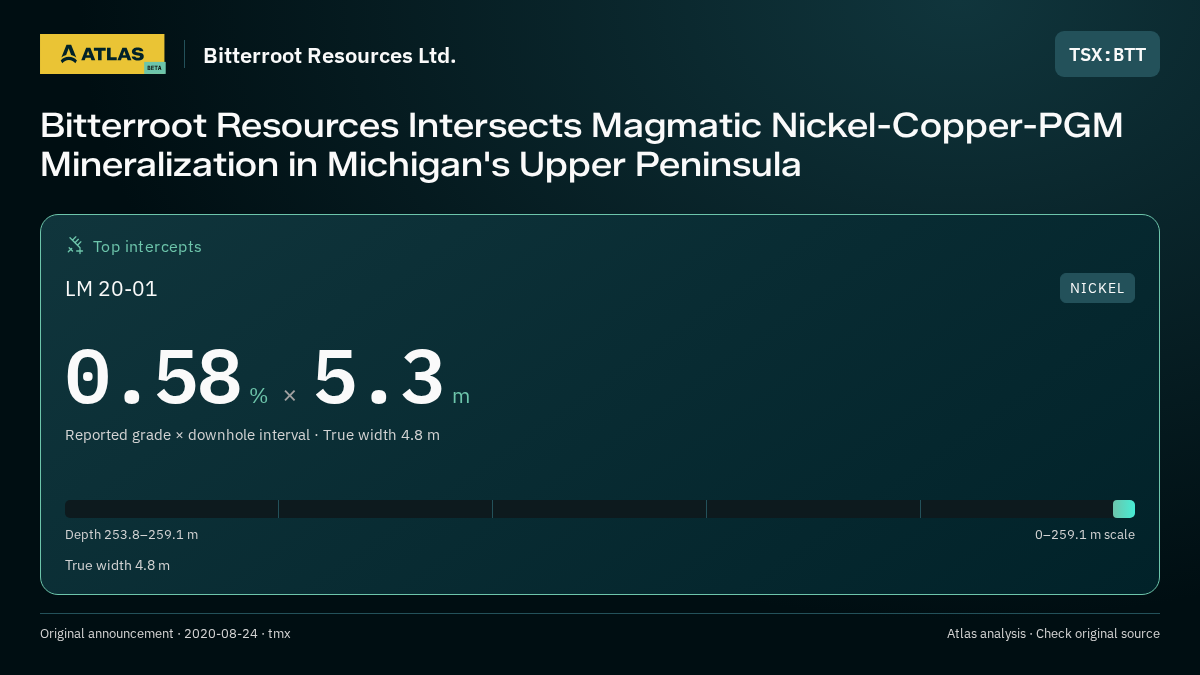Click 'Original announcement · 2020-08-24 · tmx' footer
The width and height of the screenshot is (1200, 675).
165,634
